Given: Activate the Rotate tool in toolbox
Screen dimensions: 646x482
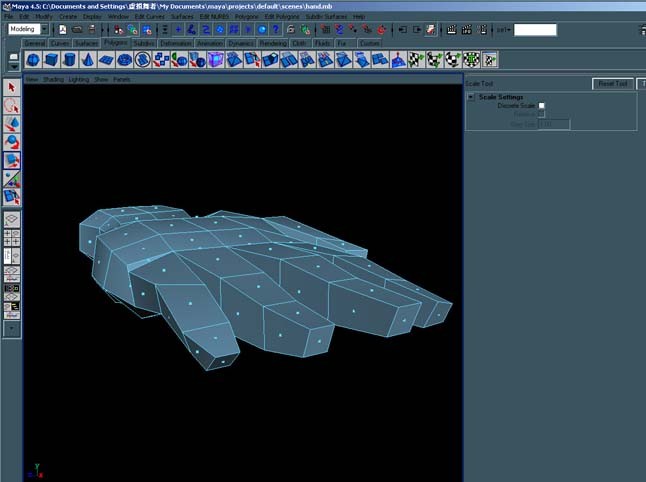Looking at the screenshot, I should pyautogui.click(x=12, y=142).
